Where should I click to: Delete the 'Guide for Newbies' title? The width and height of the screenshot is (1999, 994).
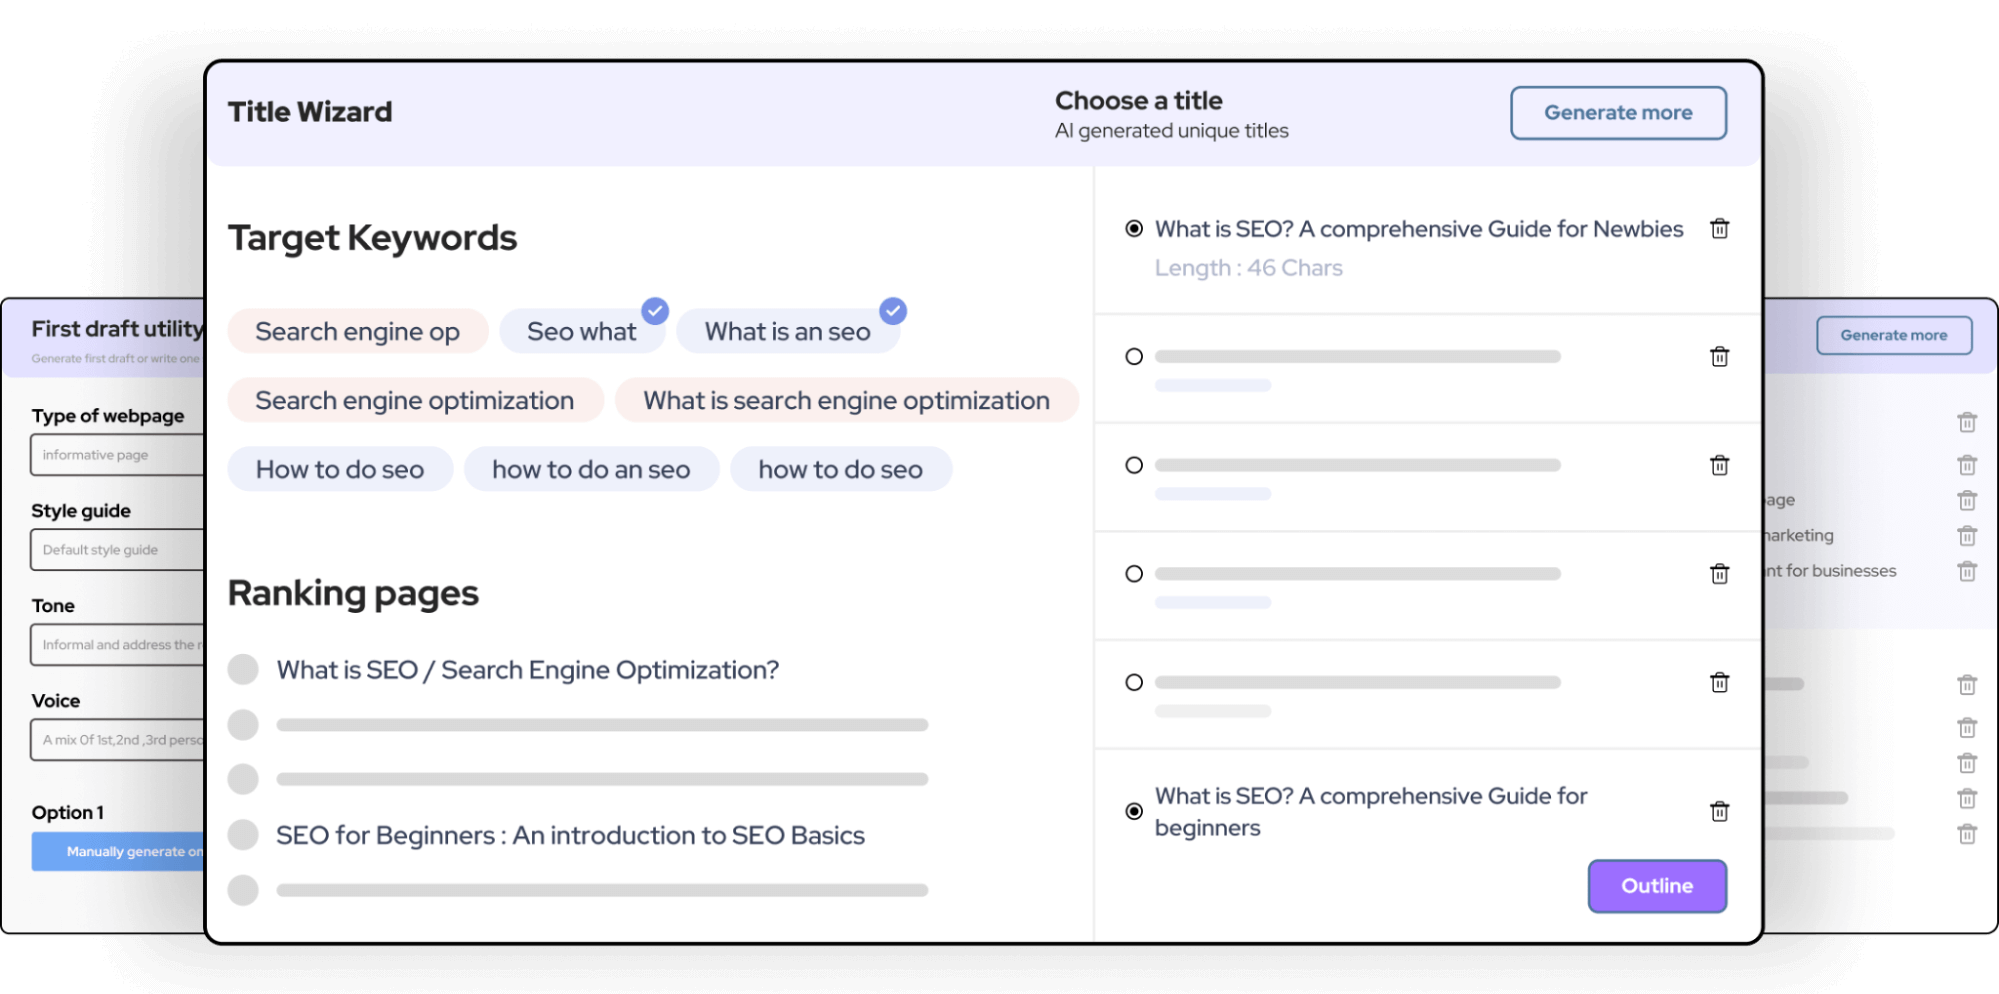coord(1719,228)
